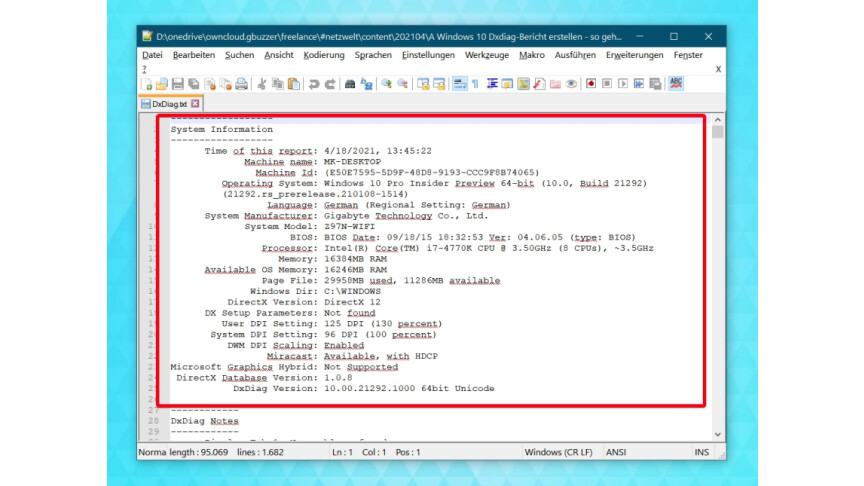Select the DxDiag.txt document tab
Screen dimensions: 864x486
[x=170, y=104]
